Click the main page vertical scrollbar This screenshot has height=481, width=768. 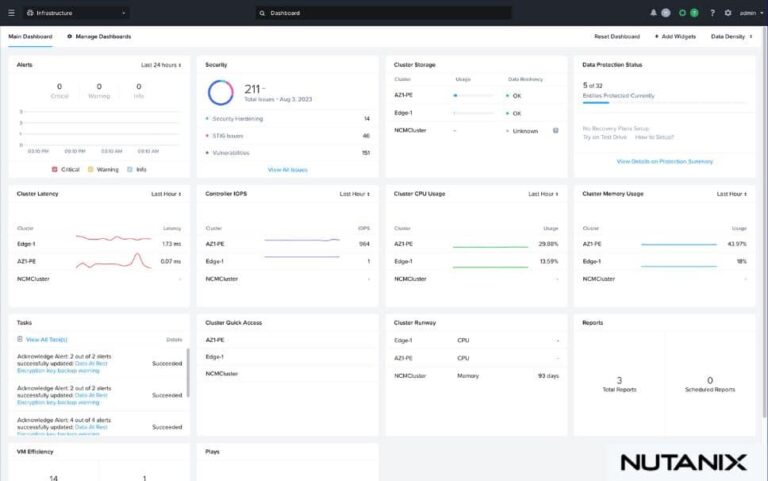coord(765,223)
